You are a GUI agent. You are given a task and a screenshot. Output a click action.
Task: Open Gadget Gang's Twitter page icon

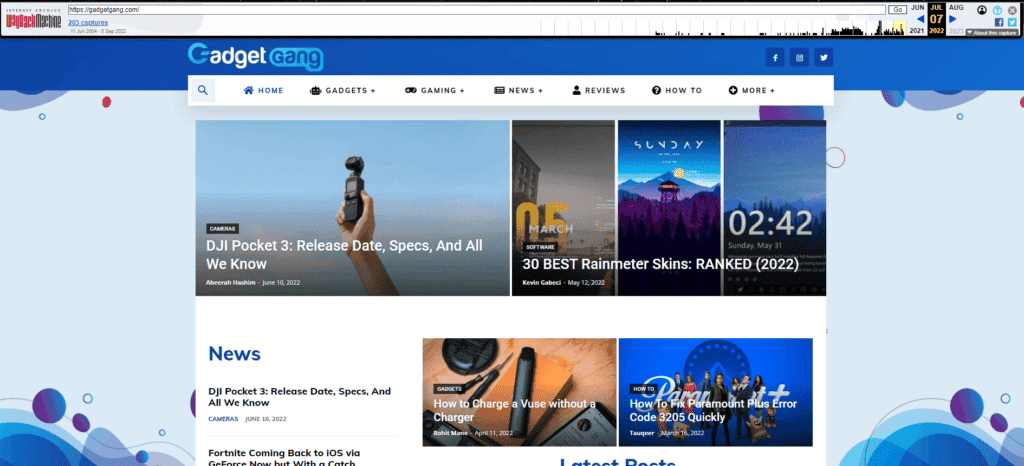823,58
